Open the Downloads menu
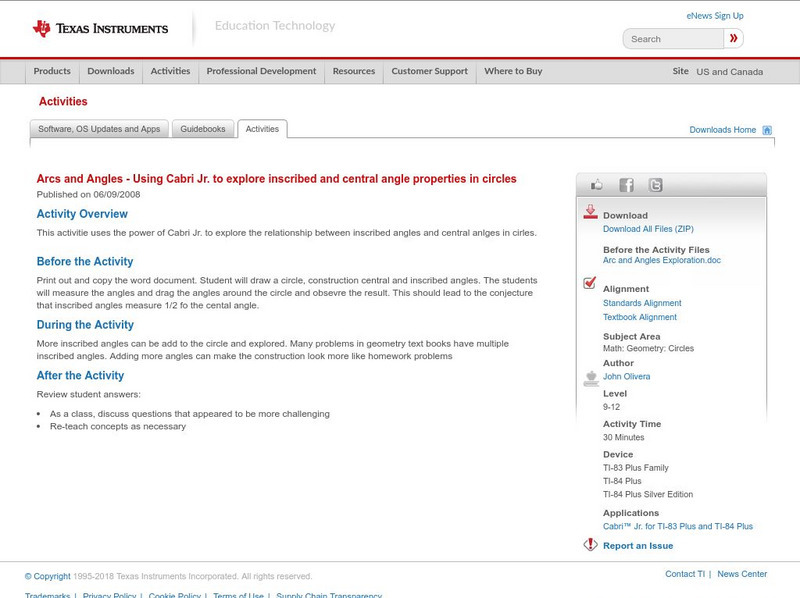Screen dimensions: 800x598 point(111,71)
